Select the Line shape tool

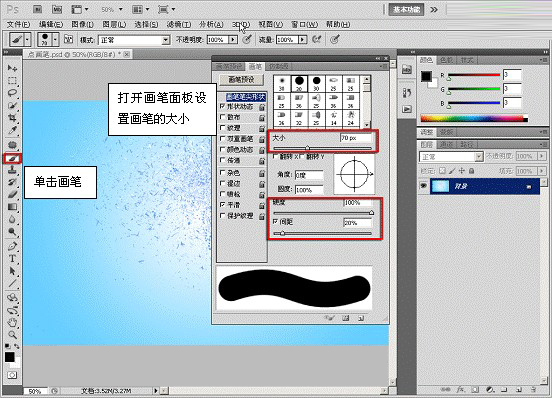click(12, 283)
